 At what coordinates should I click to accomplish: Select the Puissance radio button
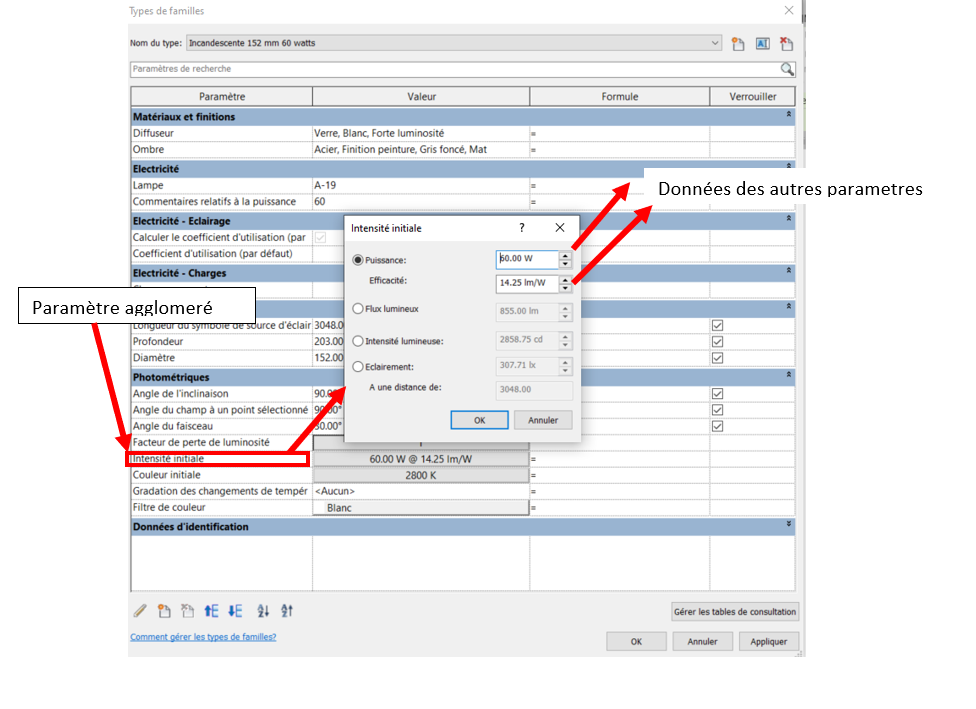(358, 260)
